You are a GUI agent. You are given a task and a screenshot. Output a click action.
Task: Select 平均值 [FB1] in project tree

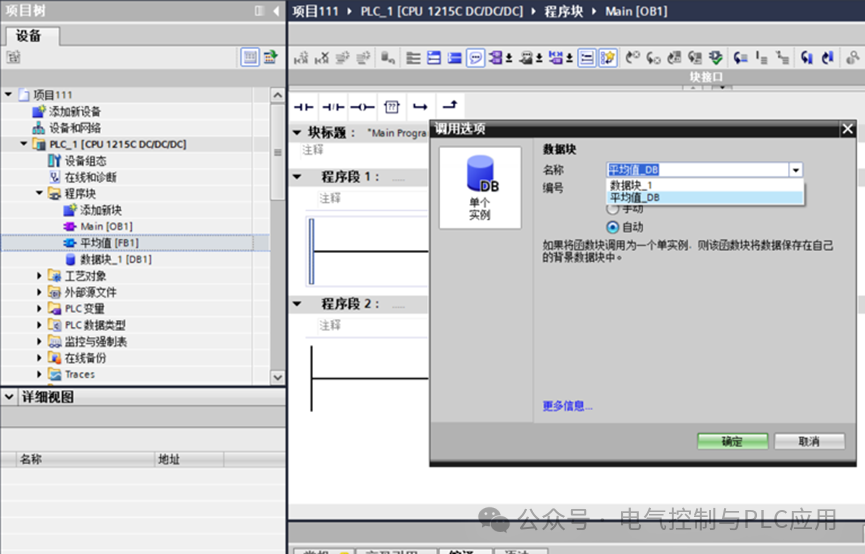109,243
